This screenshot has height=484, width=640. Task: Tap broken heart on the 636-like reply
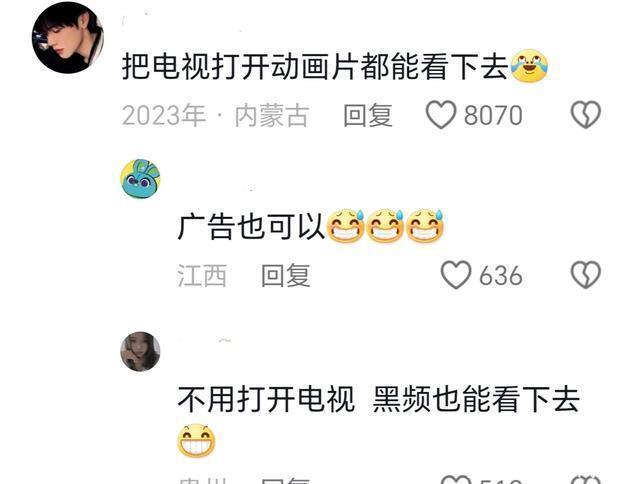586,275
